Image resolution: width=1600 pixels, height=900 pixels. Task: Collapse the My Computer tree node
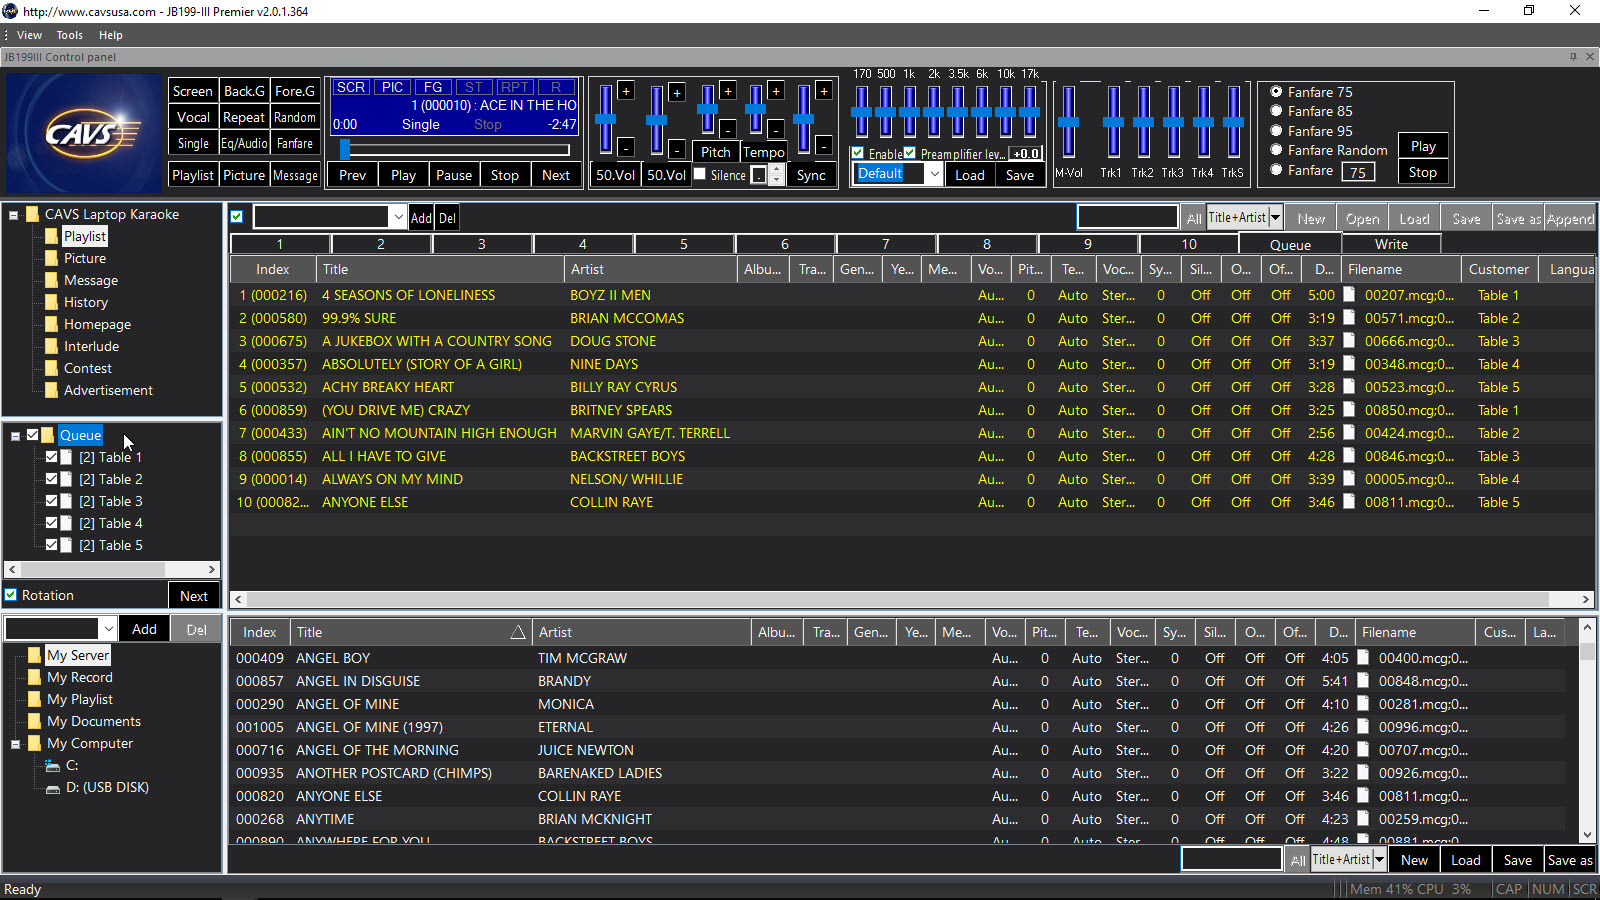click(x=16, y=744)
